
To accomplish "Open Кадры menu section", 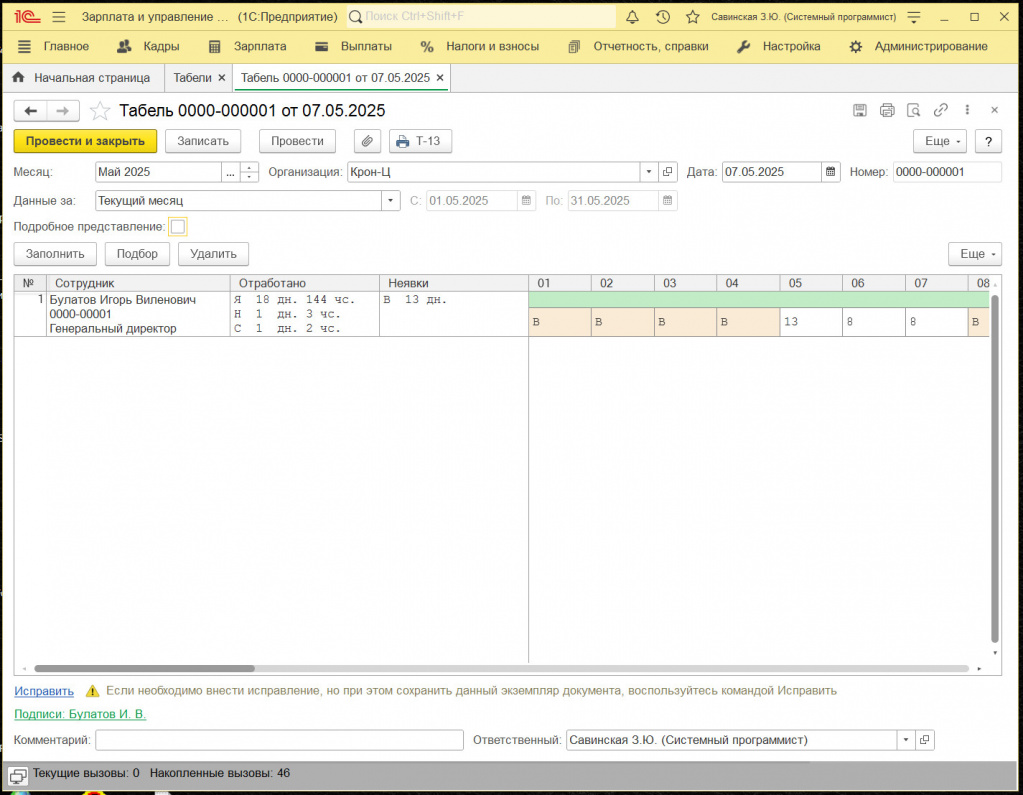I will (148, 46).
